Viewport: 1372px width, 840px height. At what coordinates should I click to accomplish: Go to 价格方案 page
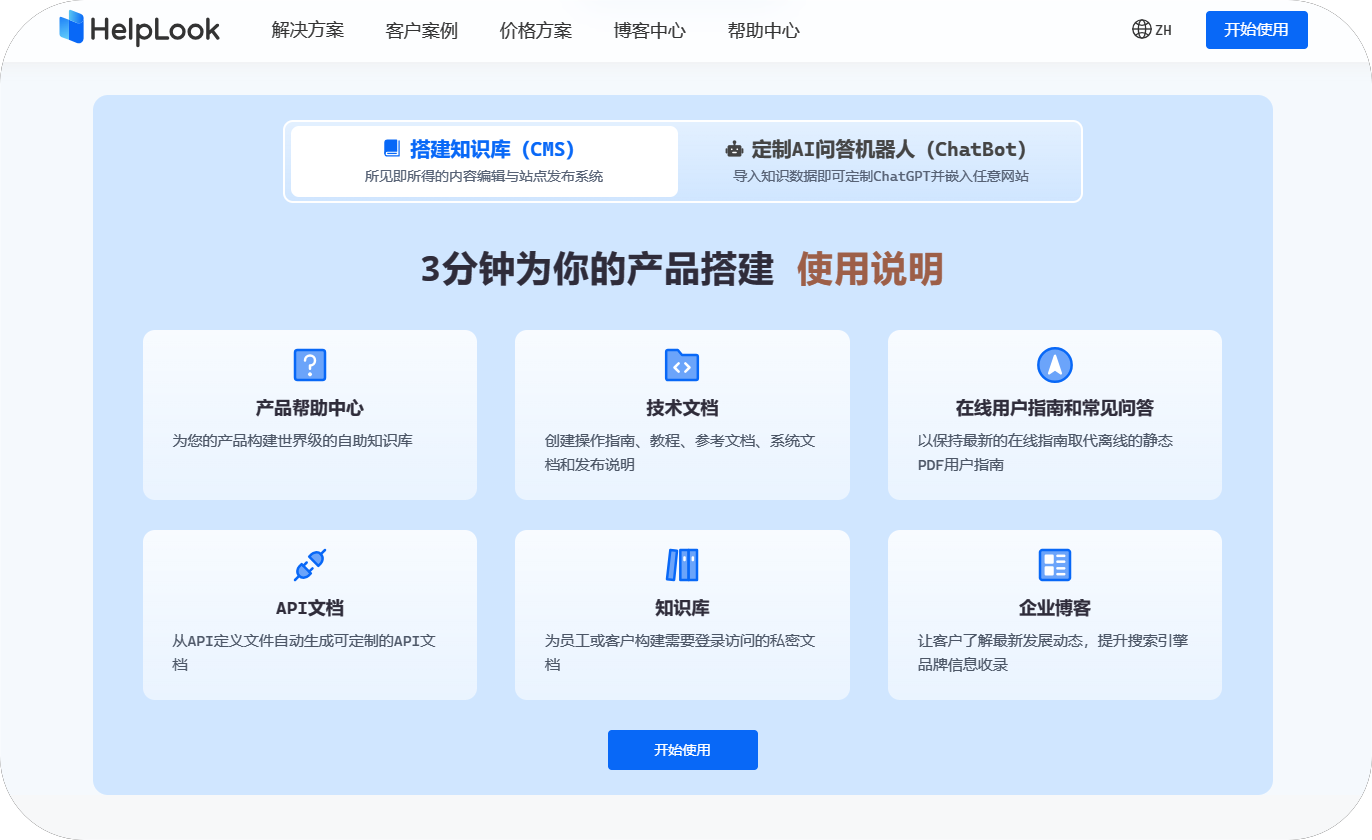(x=536, y=30)
